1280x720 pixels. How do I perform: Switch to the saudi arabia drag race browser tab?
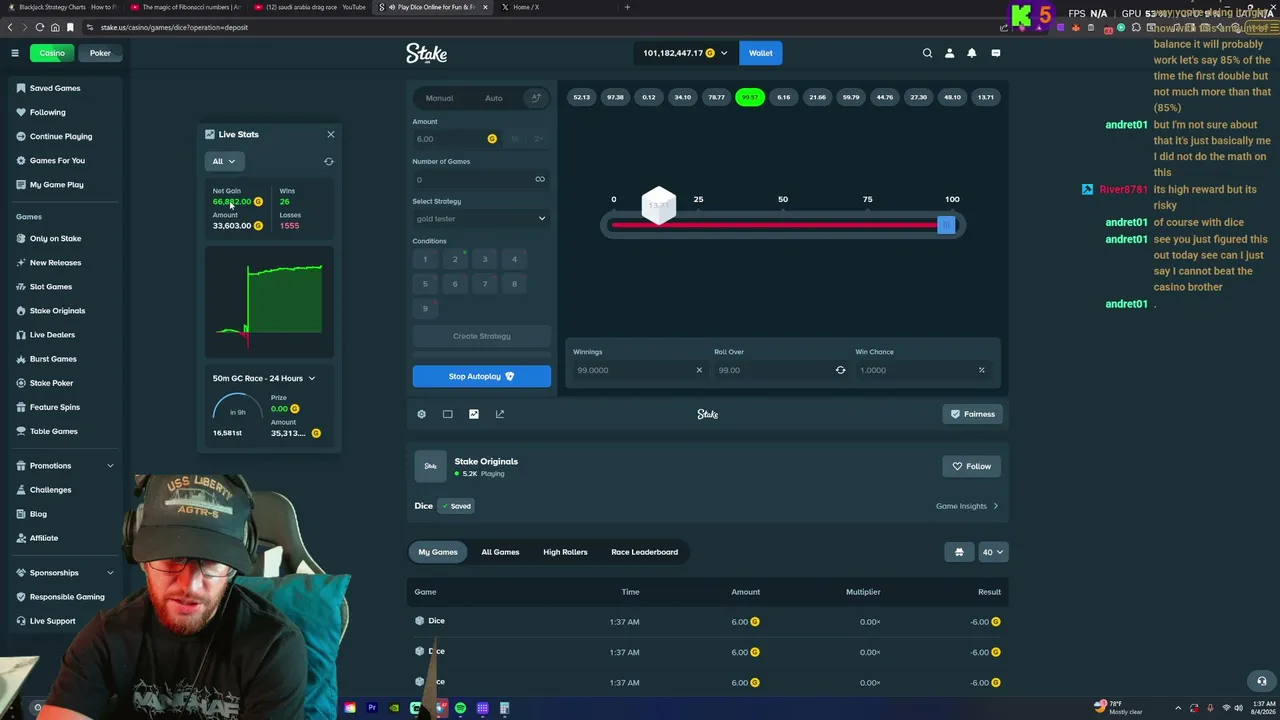pyautogui.click(x=310, y=7)
